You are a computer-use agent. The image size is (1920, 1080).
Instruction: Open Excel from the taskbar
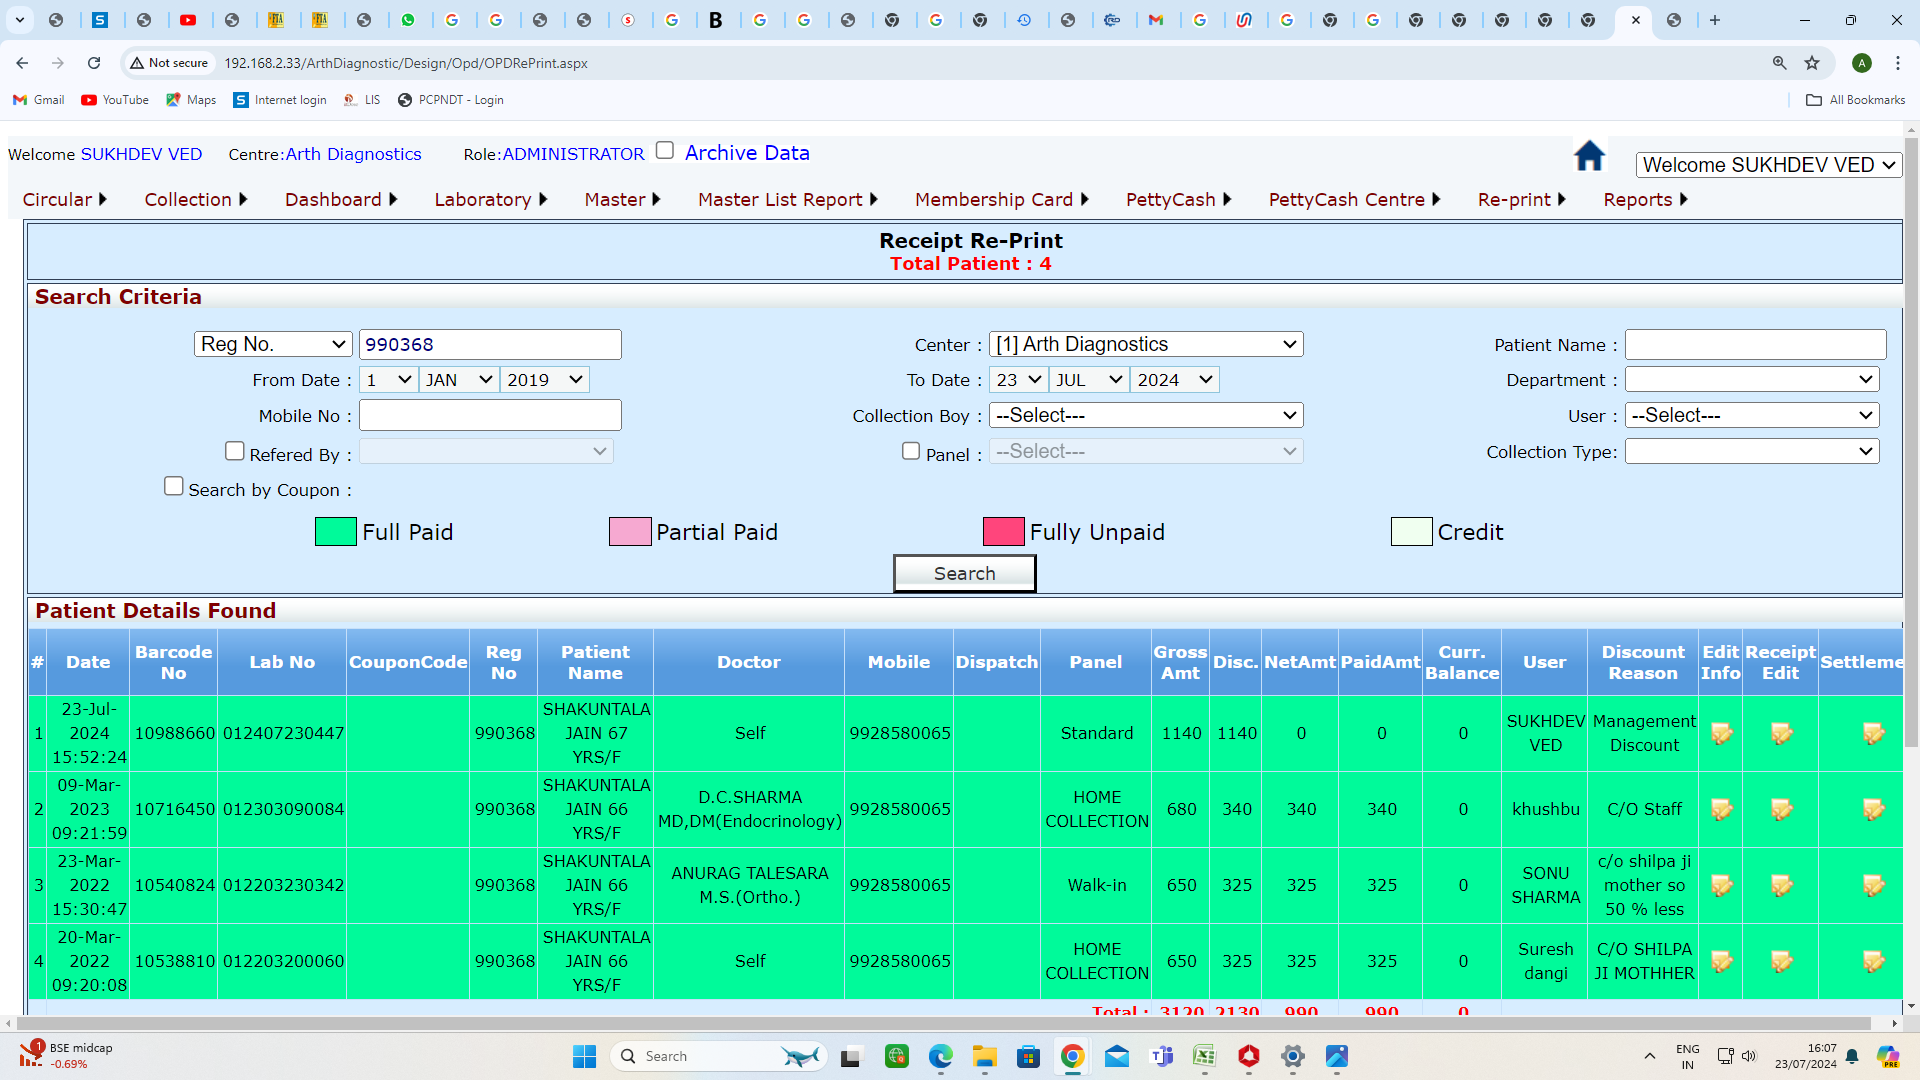pyautogui.click(x=1204, y=1056)
